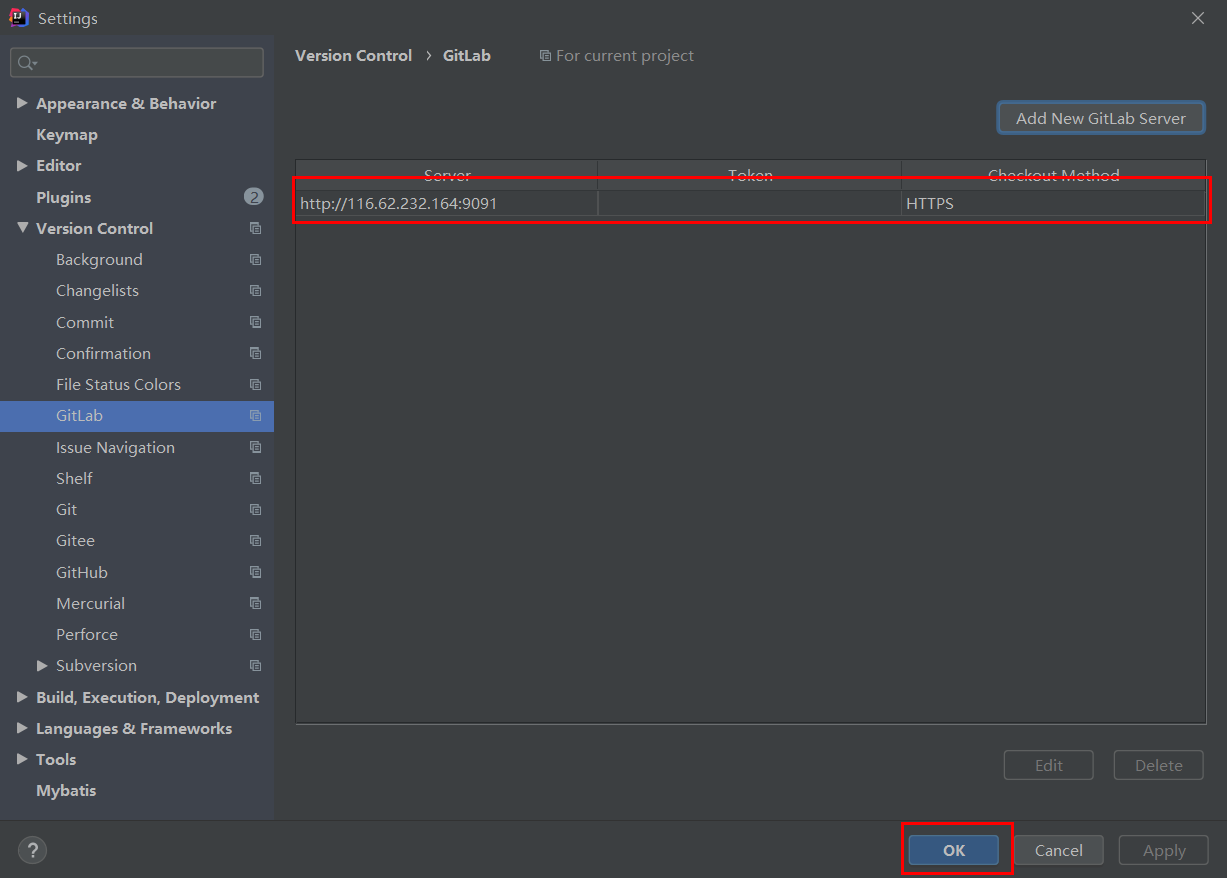Click the magnifier icon in the search box
This screenshot has width=1227, height=878.
pyautogui.click(x=27, y=63)
